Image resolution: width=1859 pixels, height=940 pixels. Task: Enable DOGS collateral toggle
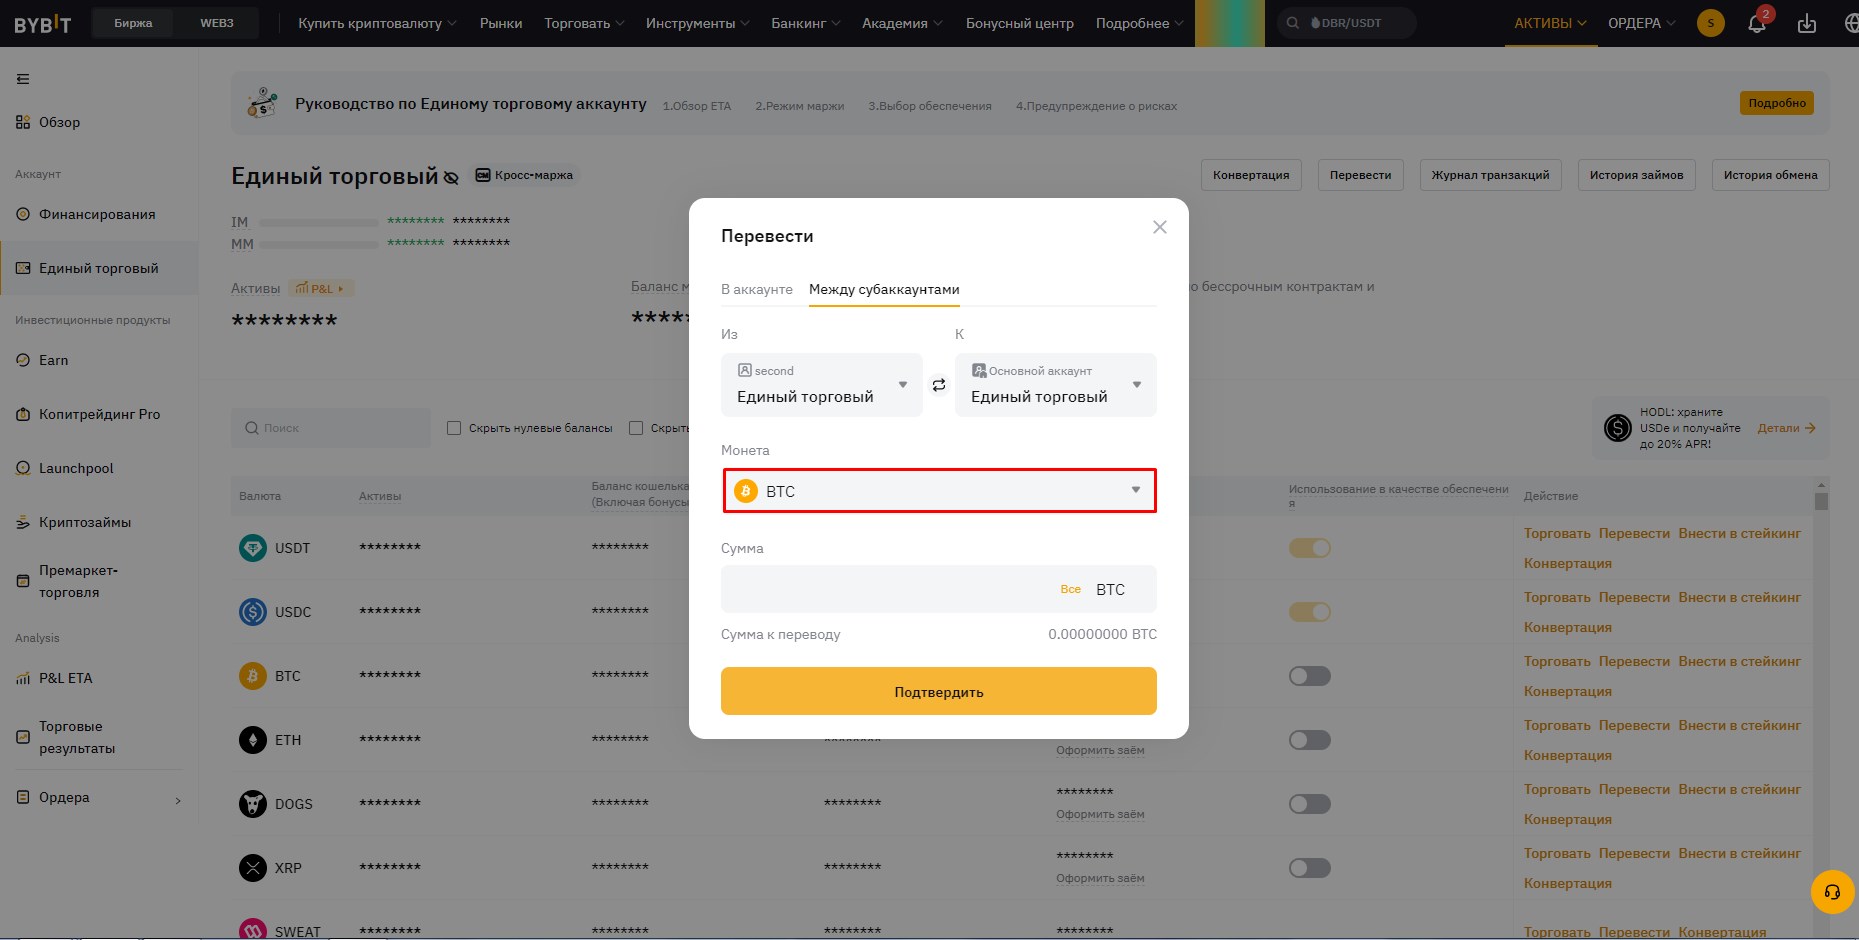1310,804
